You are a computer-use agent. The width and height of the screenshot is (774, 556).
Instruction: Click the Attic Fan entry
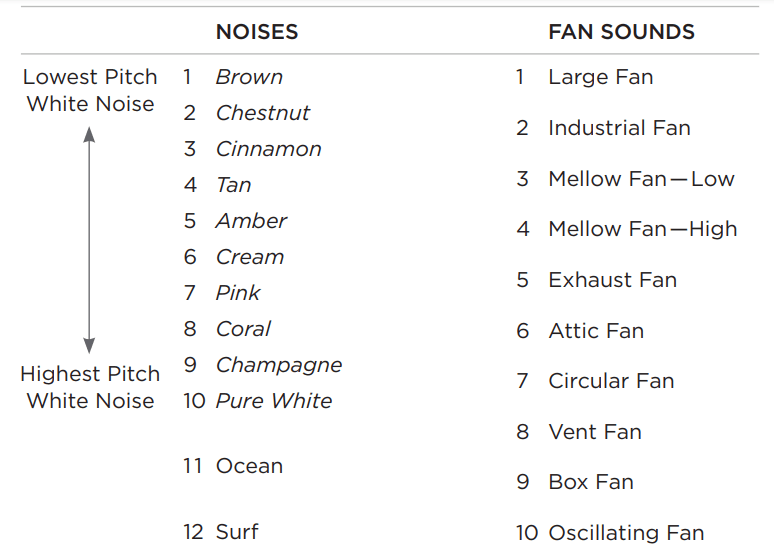596,331
